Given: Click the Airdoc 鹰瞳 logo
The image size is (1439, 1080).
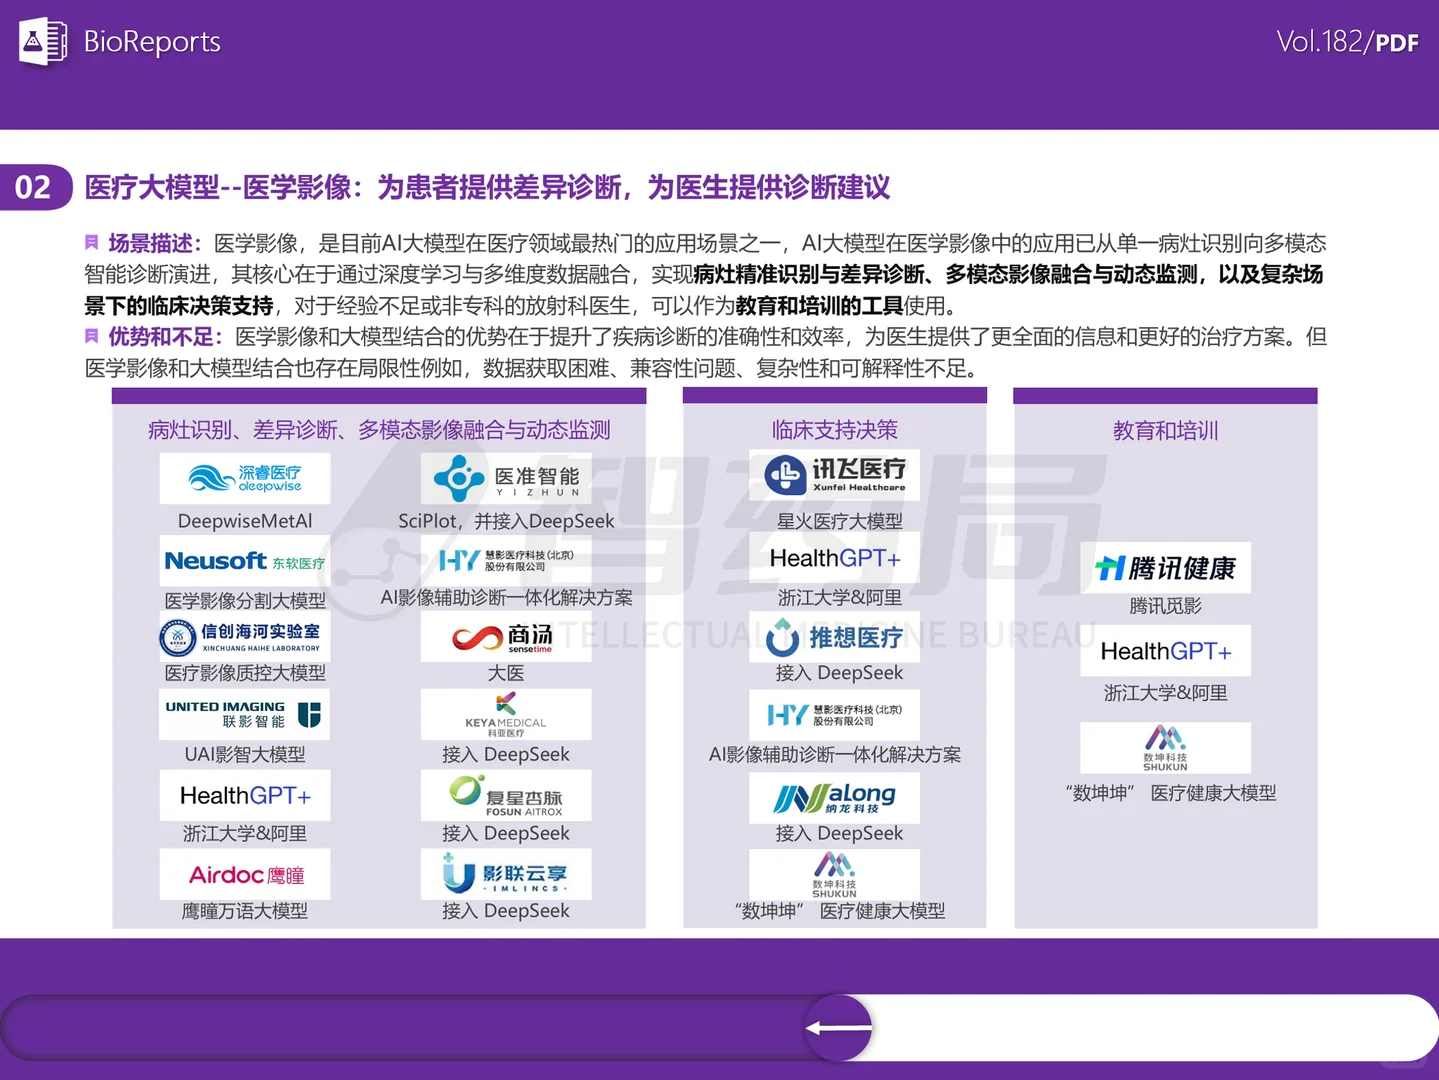Looking at the screenshot, I should pyautogui.click(x=244, y=874).
